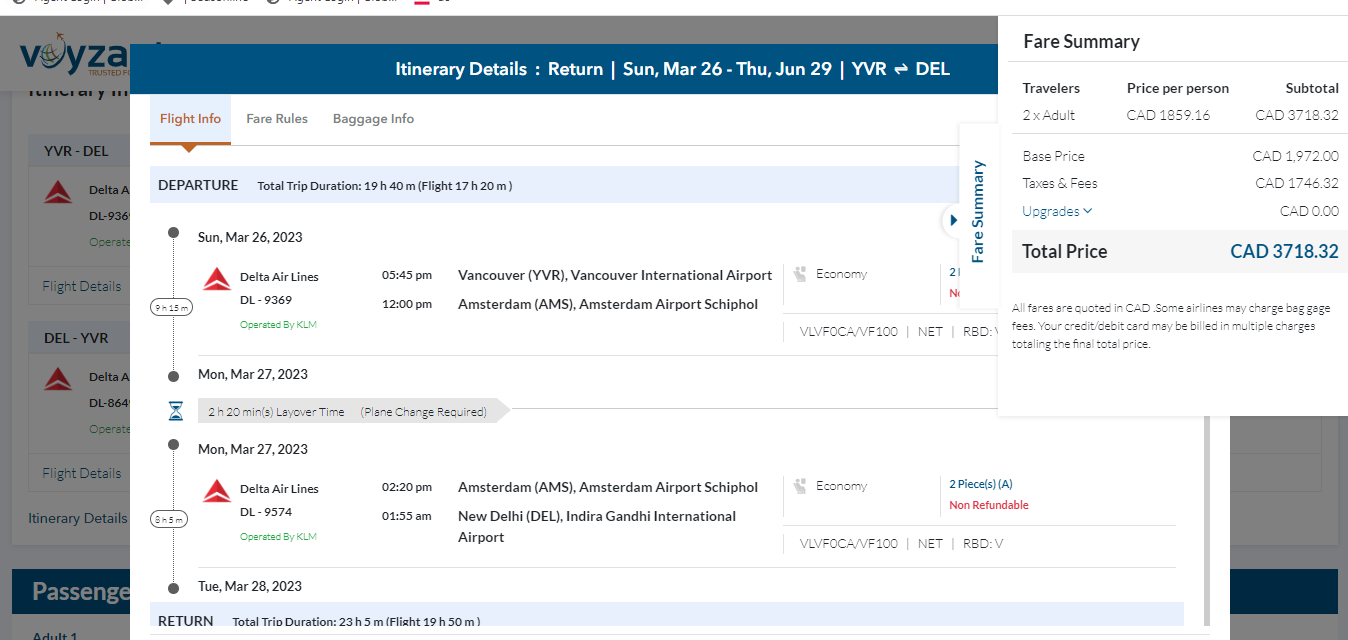The height and width of the screenshot is (640, 1348).
Task: Click the Itinerary Details link on the left
Action: click(x=77, y=518)
